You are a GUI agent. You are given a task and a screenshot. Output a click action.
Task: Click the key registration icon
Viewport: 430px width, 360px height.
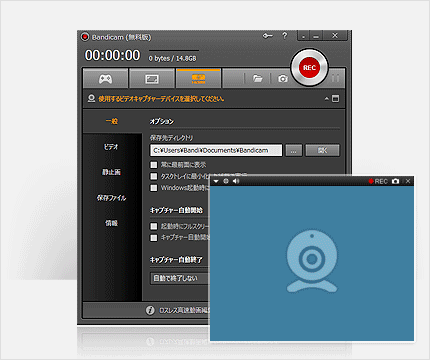(267, 36)
